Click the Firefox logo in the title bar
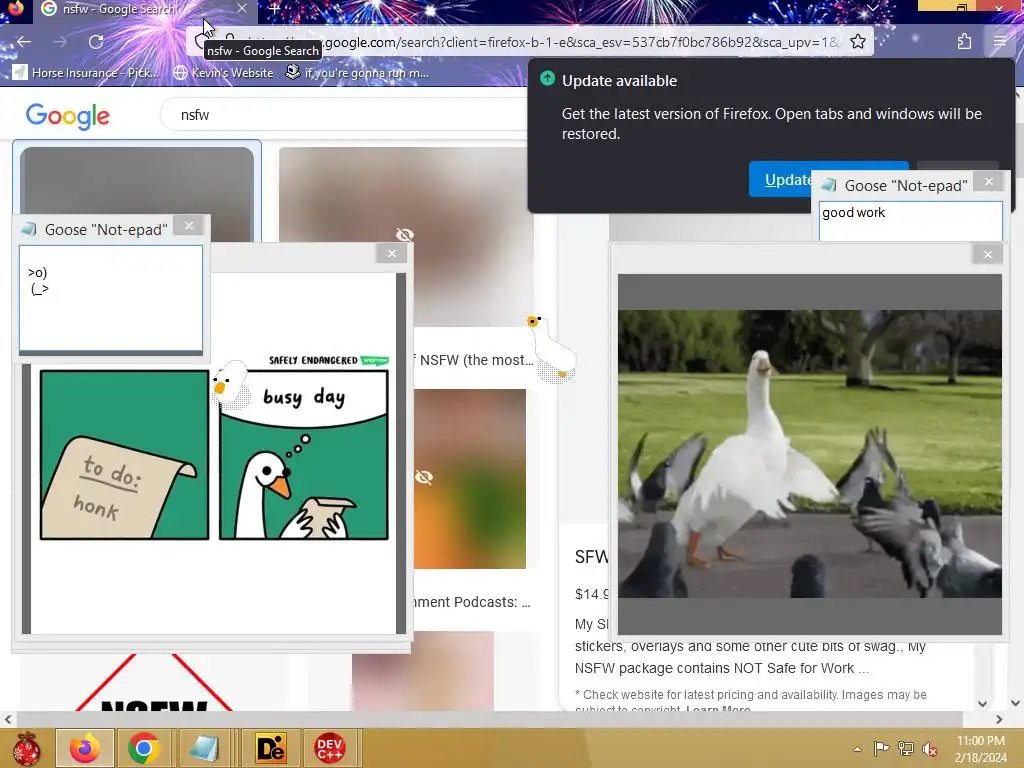 [16, 8]
